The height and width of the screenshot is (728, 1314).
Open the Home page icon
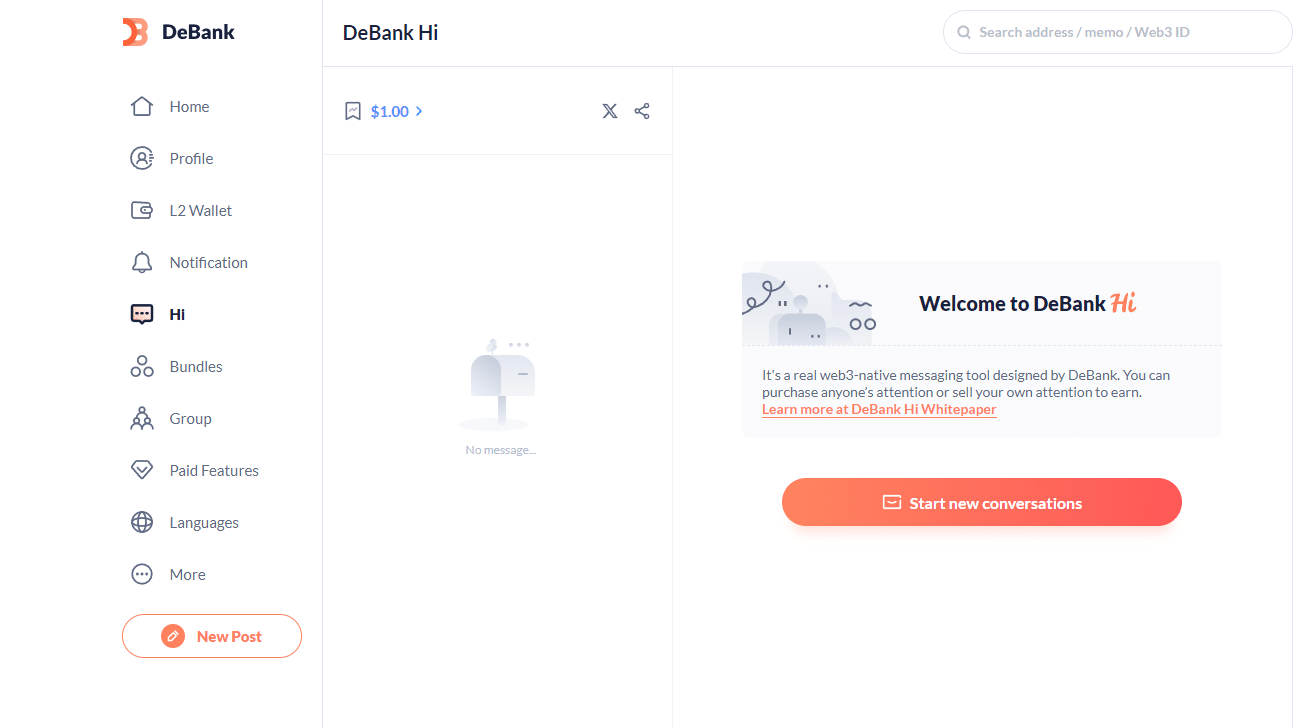click(142, 106)
